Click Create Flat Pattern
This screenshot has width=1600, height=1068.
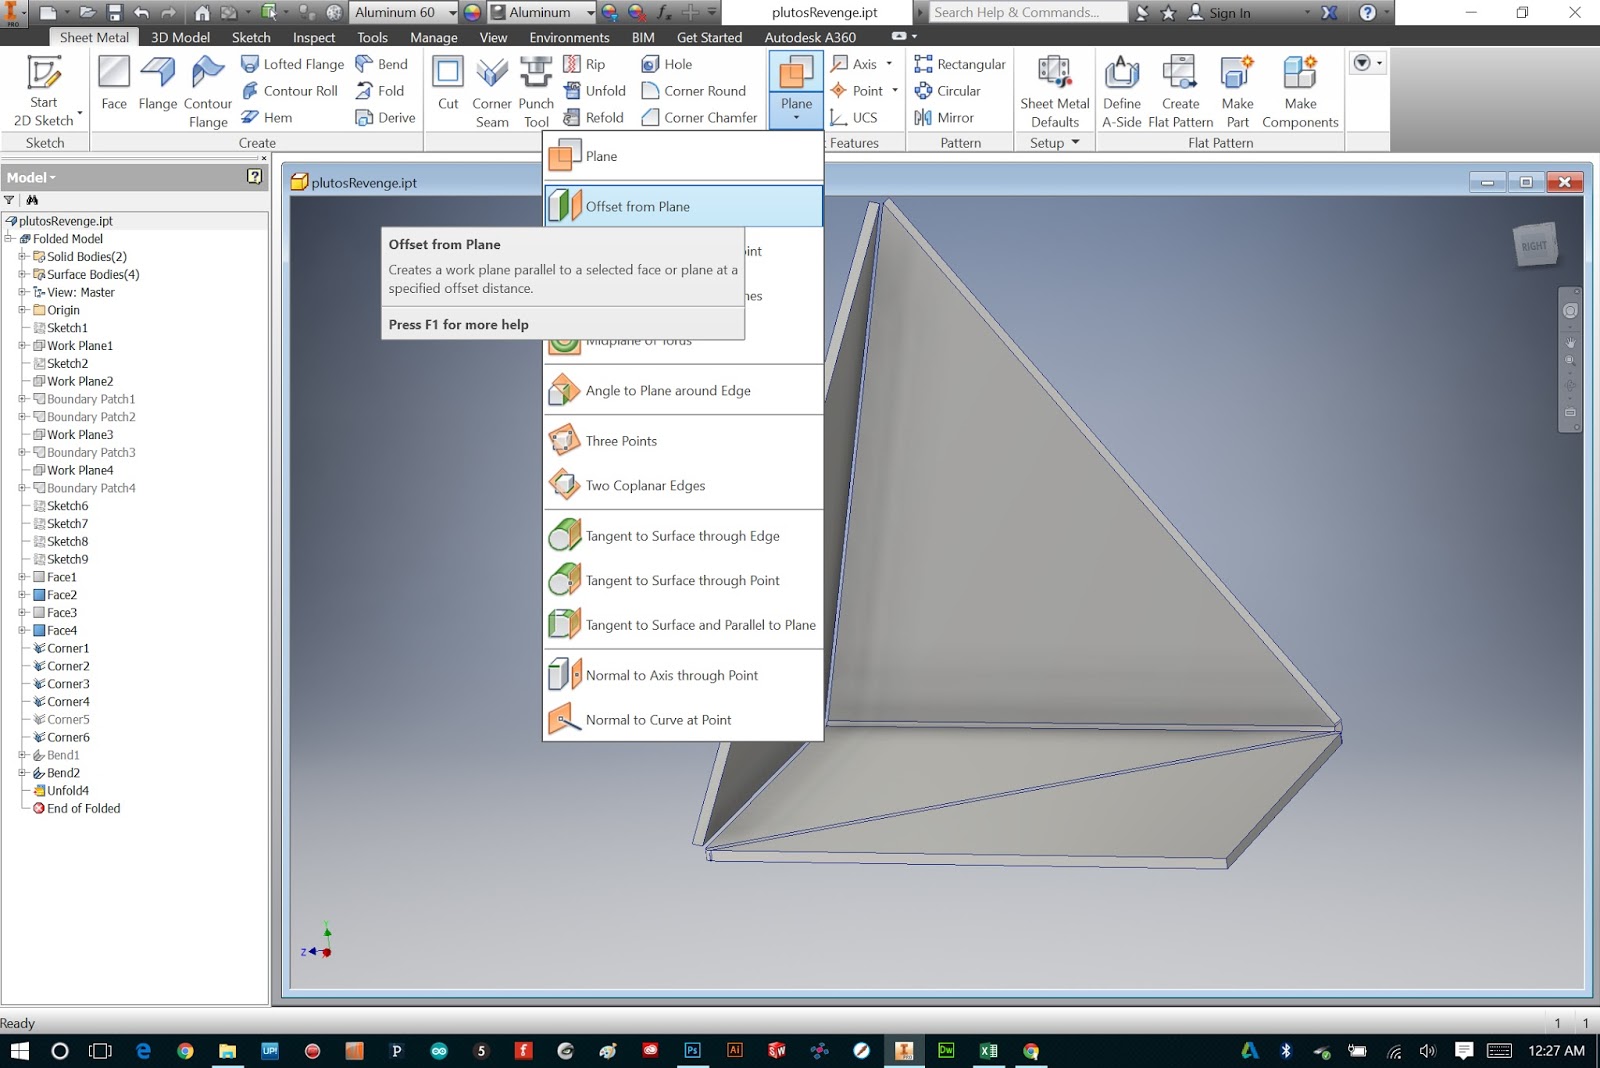pos(1180,90)
